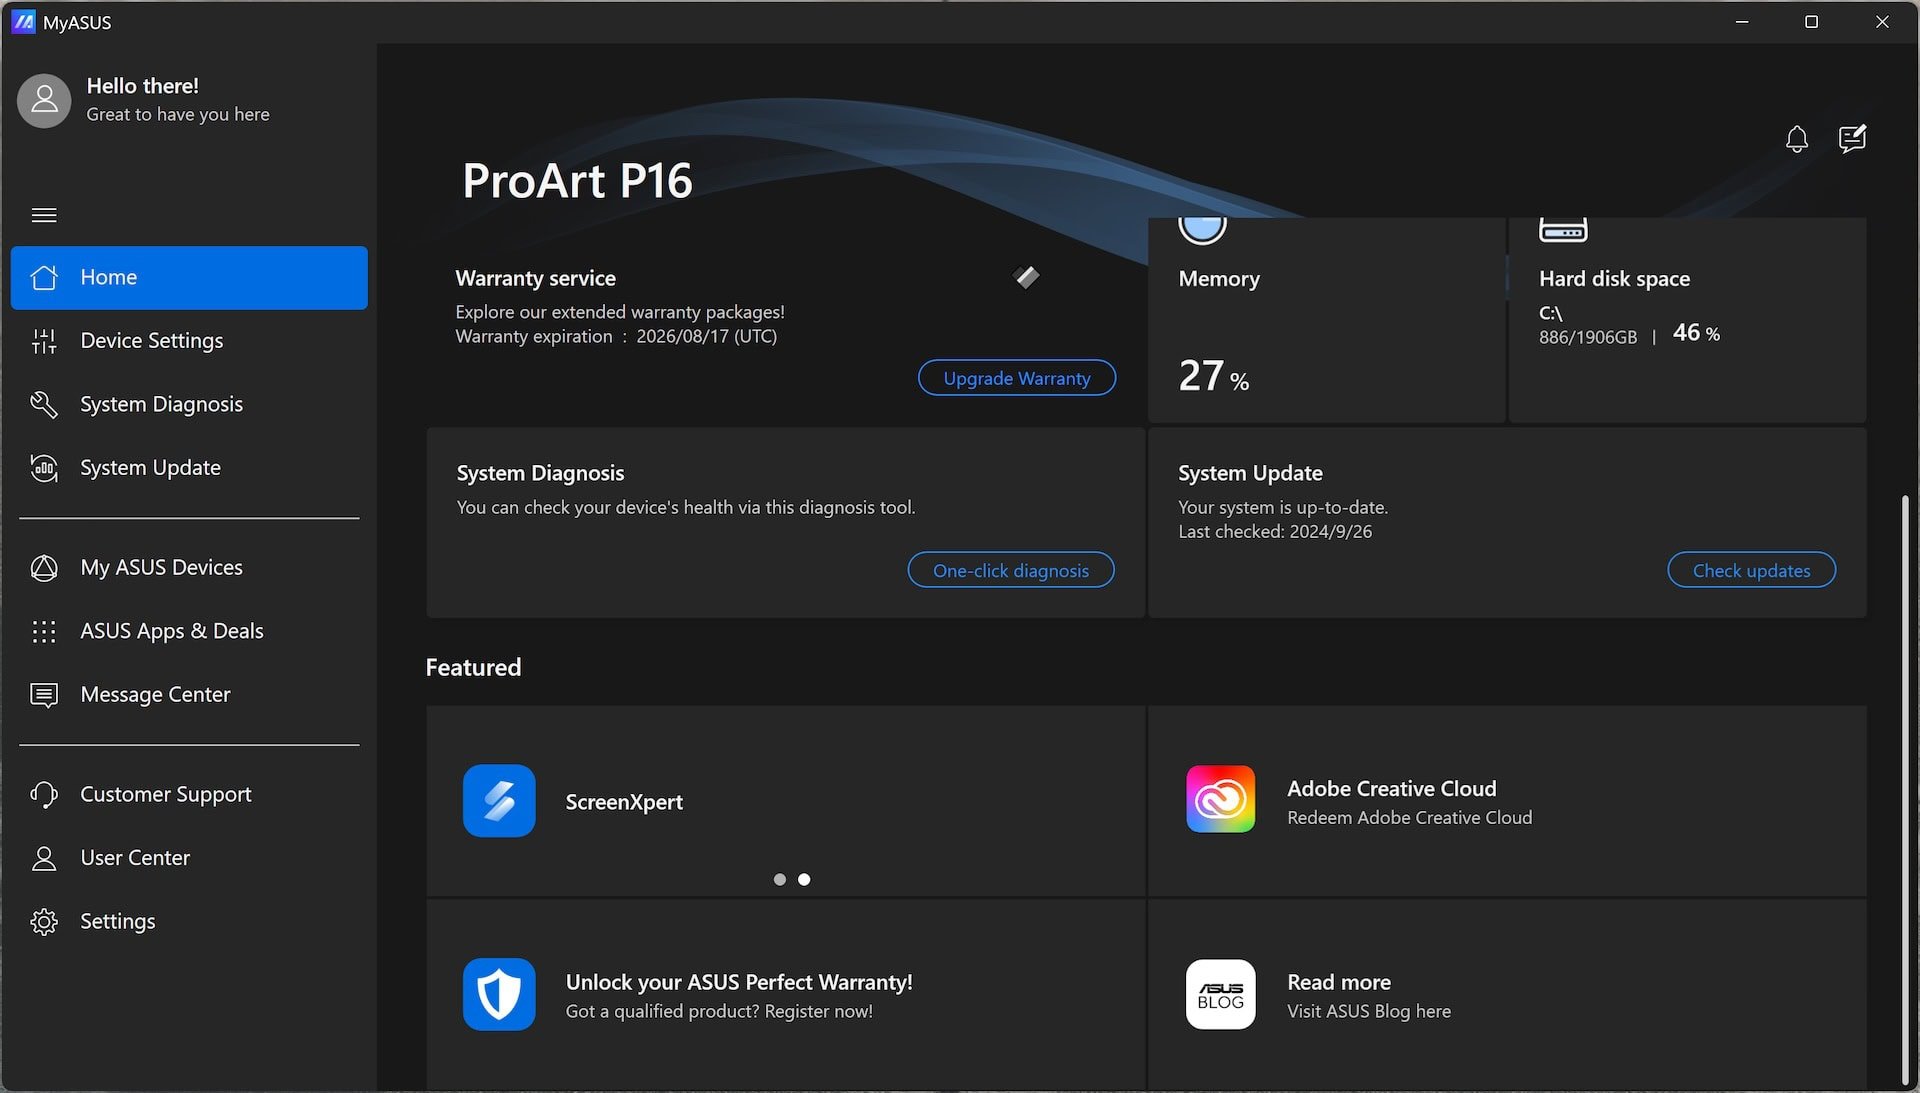Collapse the sidebar with hamburger menu
The height and width of the screenshot is (1093, 1920).
coord(44,215)
